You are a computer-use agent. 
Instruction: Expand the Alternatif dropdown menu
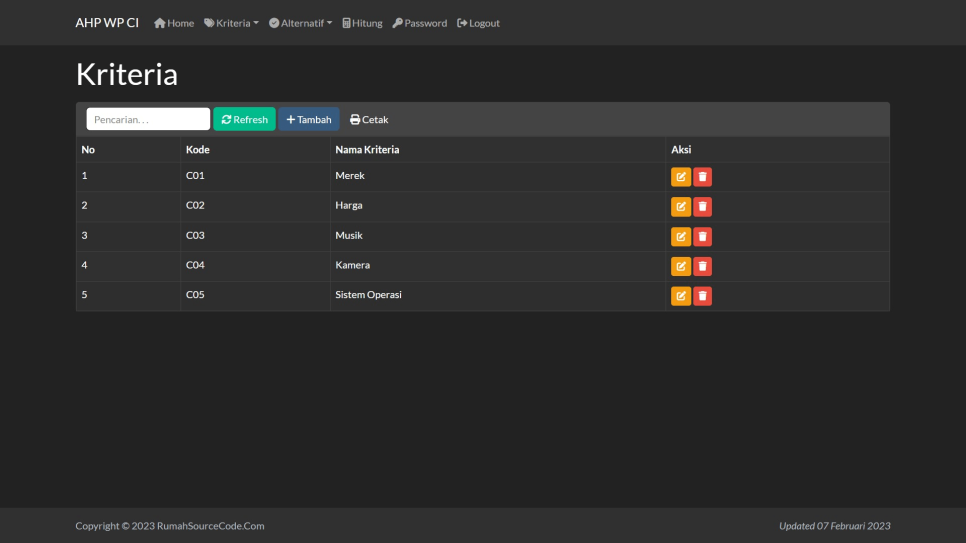click(301, 23)
